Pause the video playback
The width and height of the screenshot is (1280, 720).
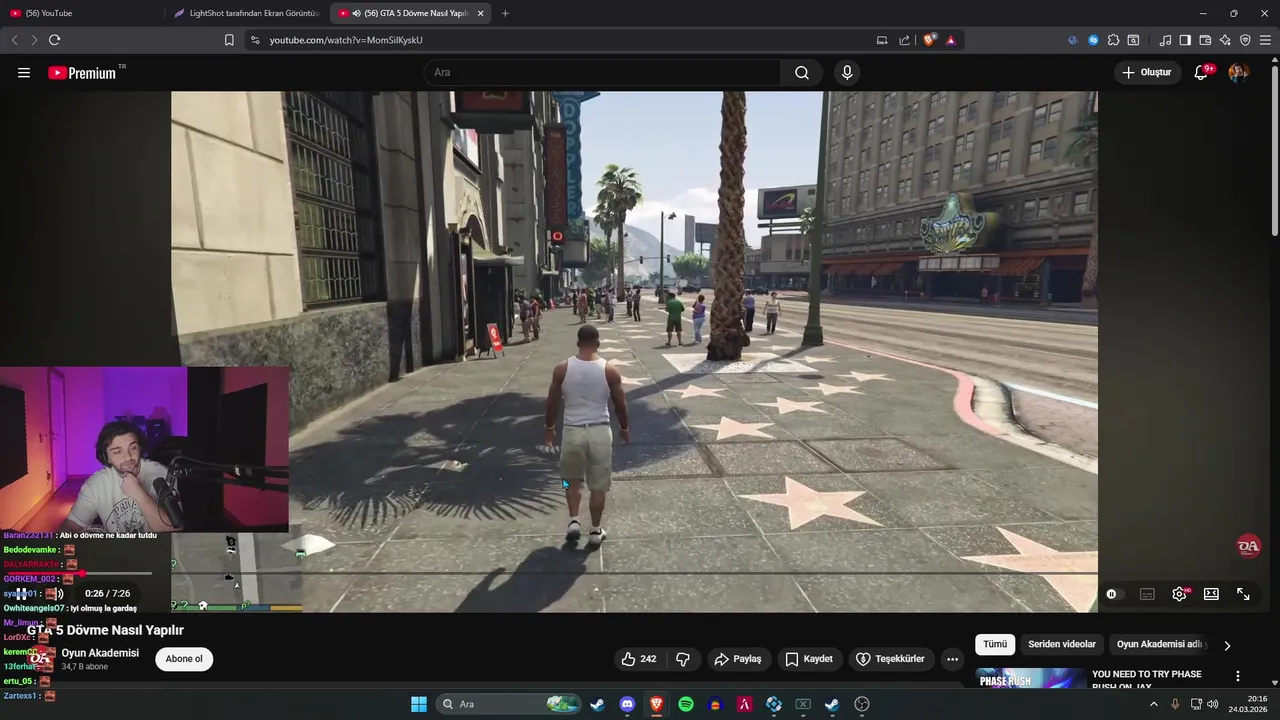20,593
